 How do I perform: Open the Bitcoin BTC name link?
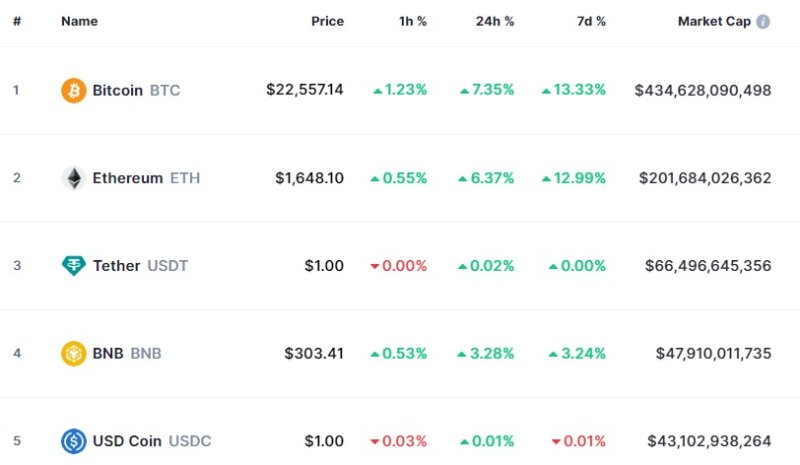point(136,90)
